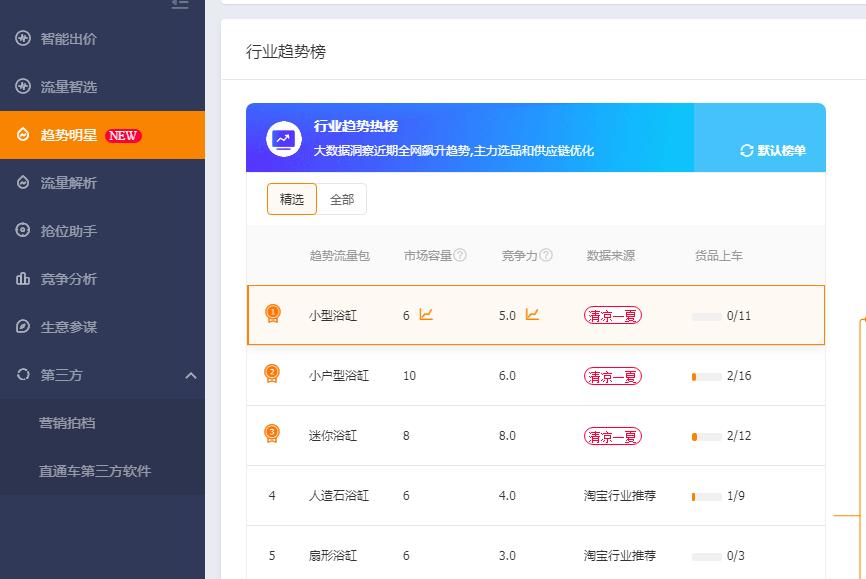The image size is (866, 579).
Task: Select the 竞争分析 bar chart icon
Action: pos(23,279)
